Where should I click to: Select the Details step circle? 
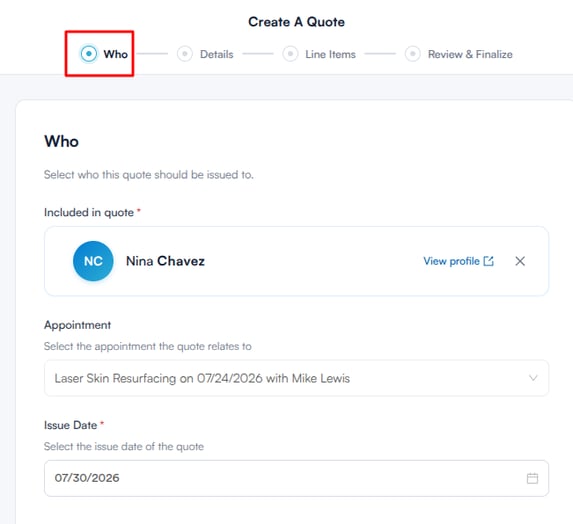185,54
